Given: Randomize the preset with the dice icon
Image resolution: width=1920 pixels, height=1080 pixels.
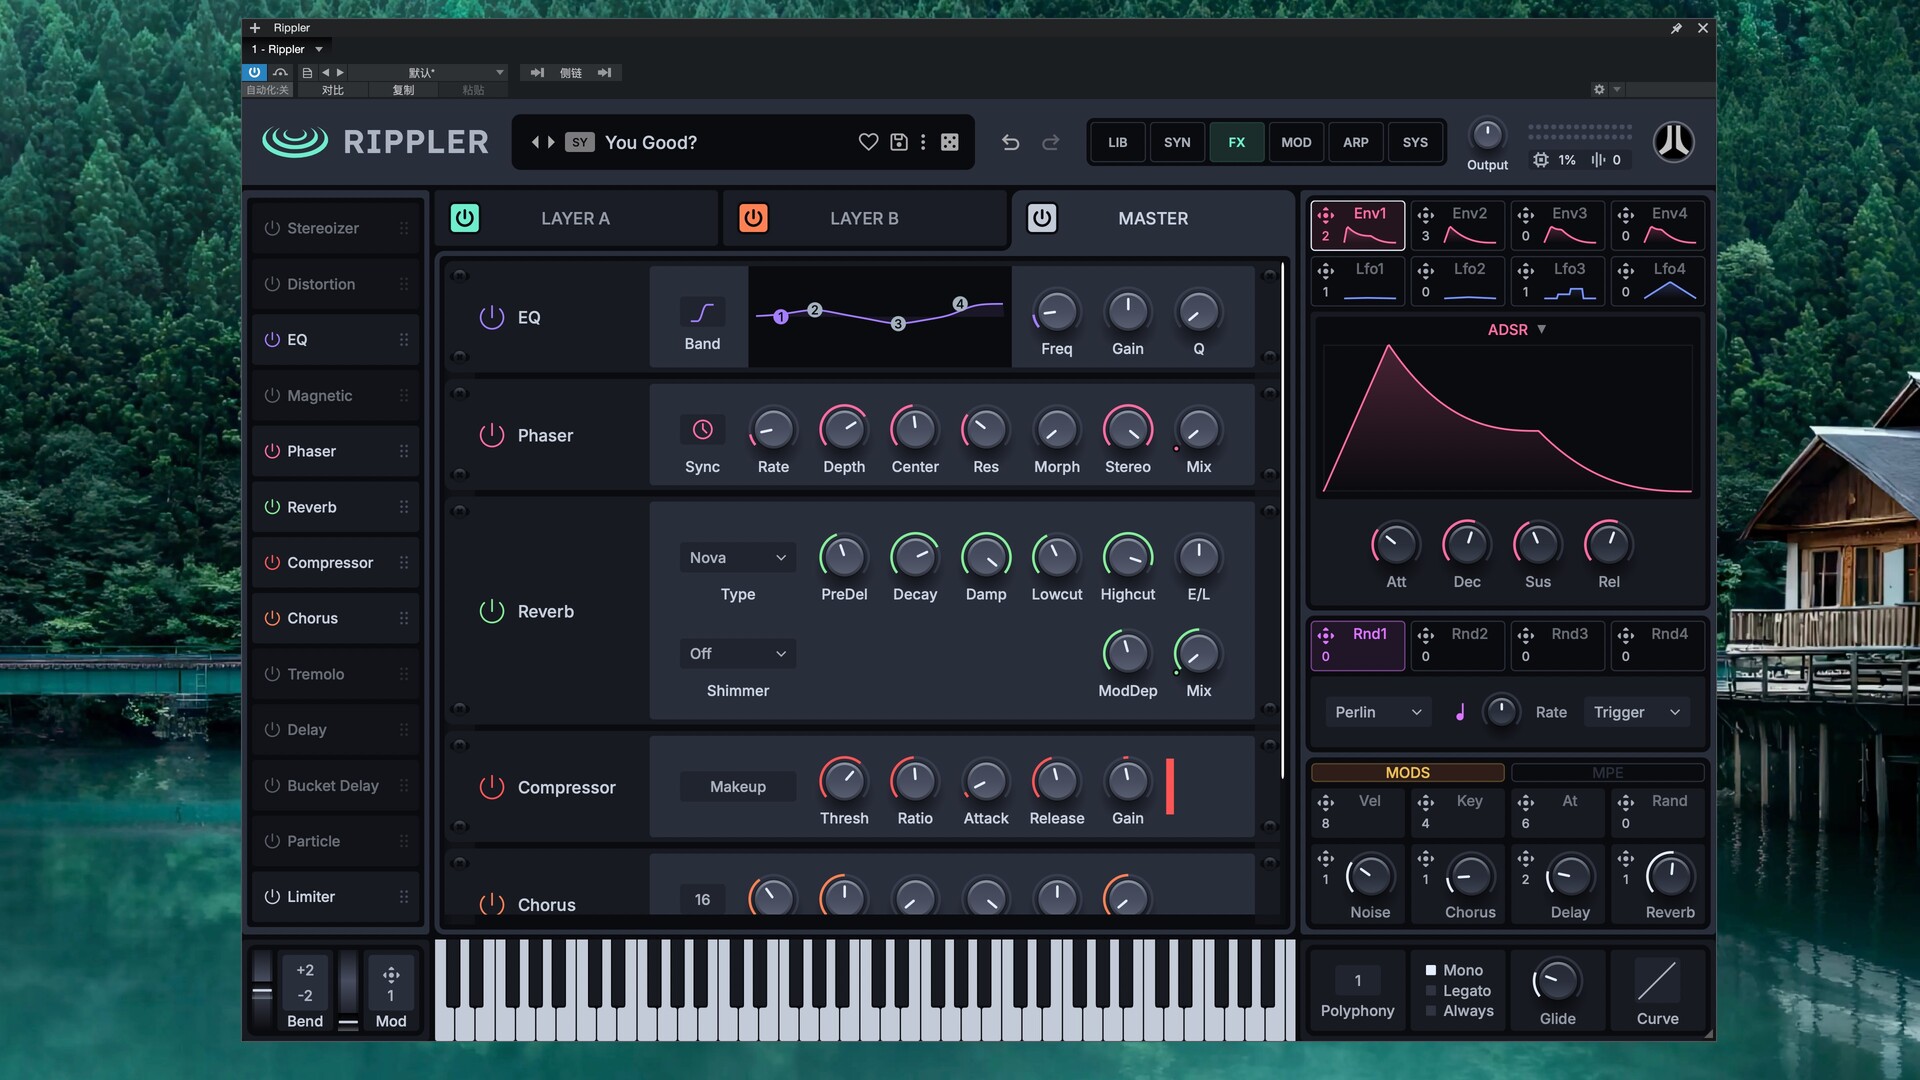Looking at the screenshot, I should (950, 142).
